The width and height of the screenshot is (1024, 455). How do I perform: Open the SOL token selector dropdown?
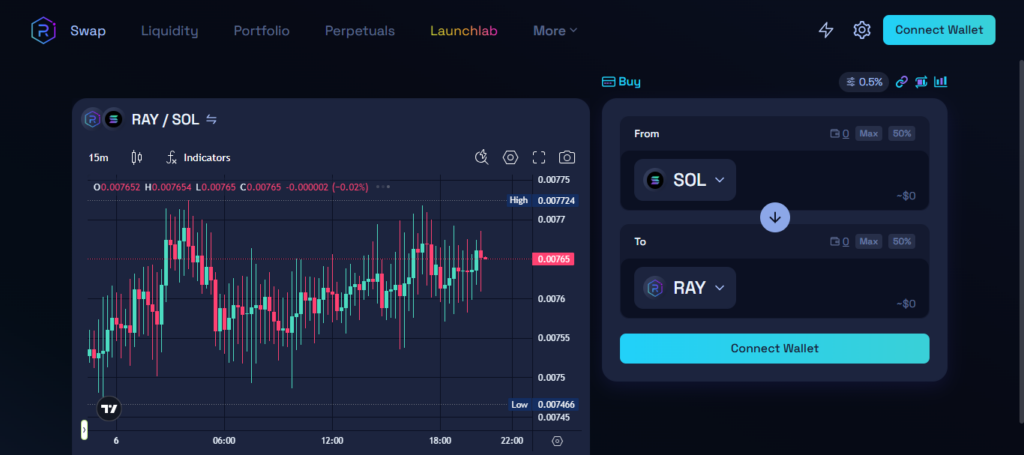coord(685,180)
